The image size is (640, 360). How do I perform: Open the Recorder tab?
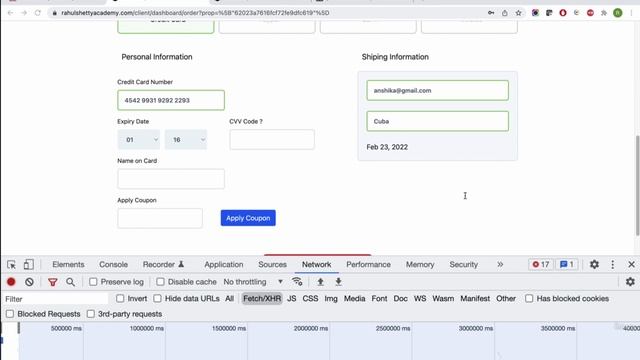coord(163,264)
